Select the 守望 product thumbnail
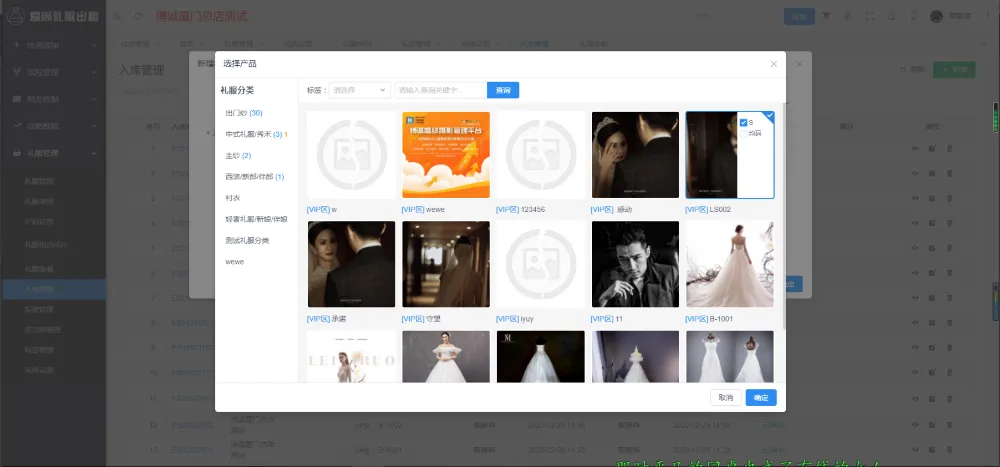Viewport: 1000px width, 467px height. 445,264
